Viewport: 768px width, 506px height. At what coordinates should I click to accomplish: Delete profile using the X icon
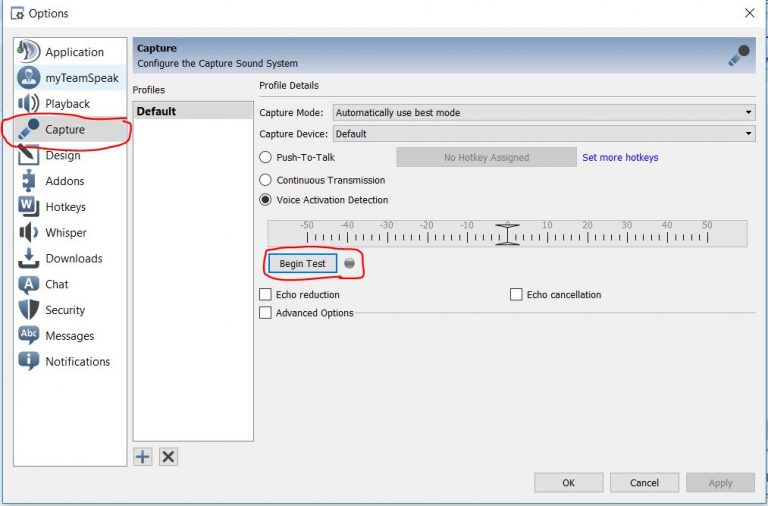coord(168,457)
